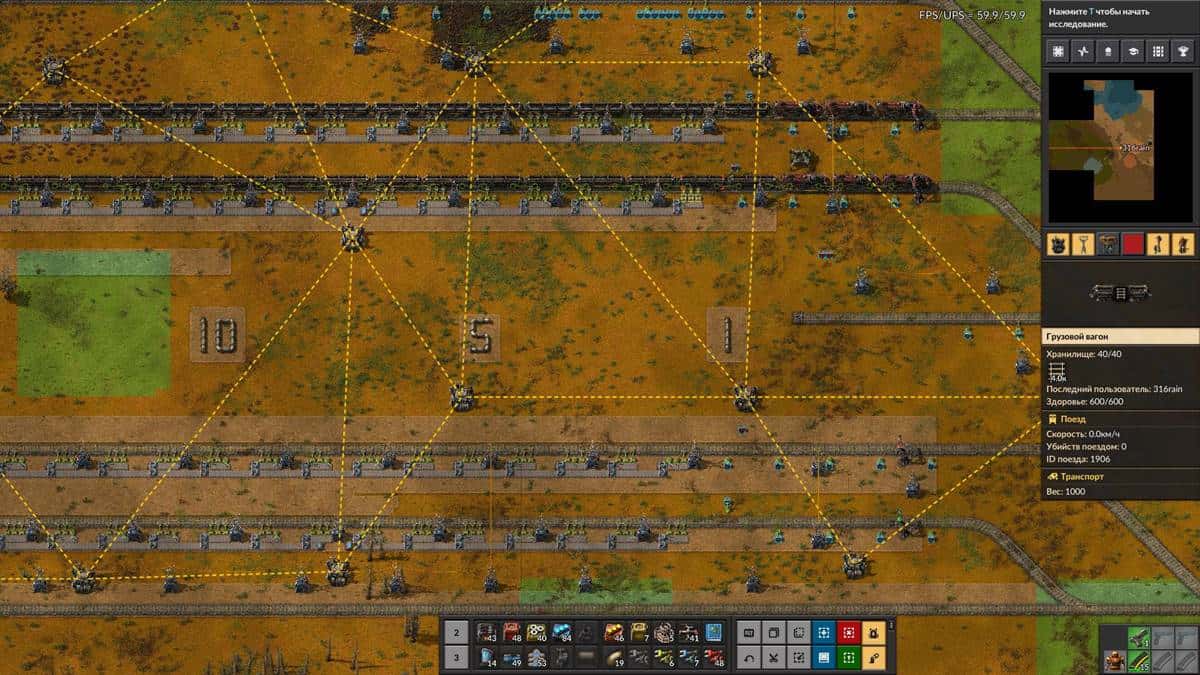Click the minimap preview

pos(1120,148)
